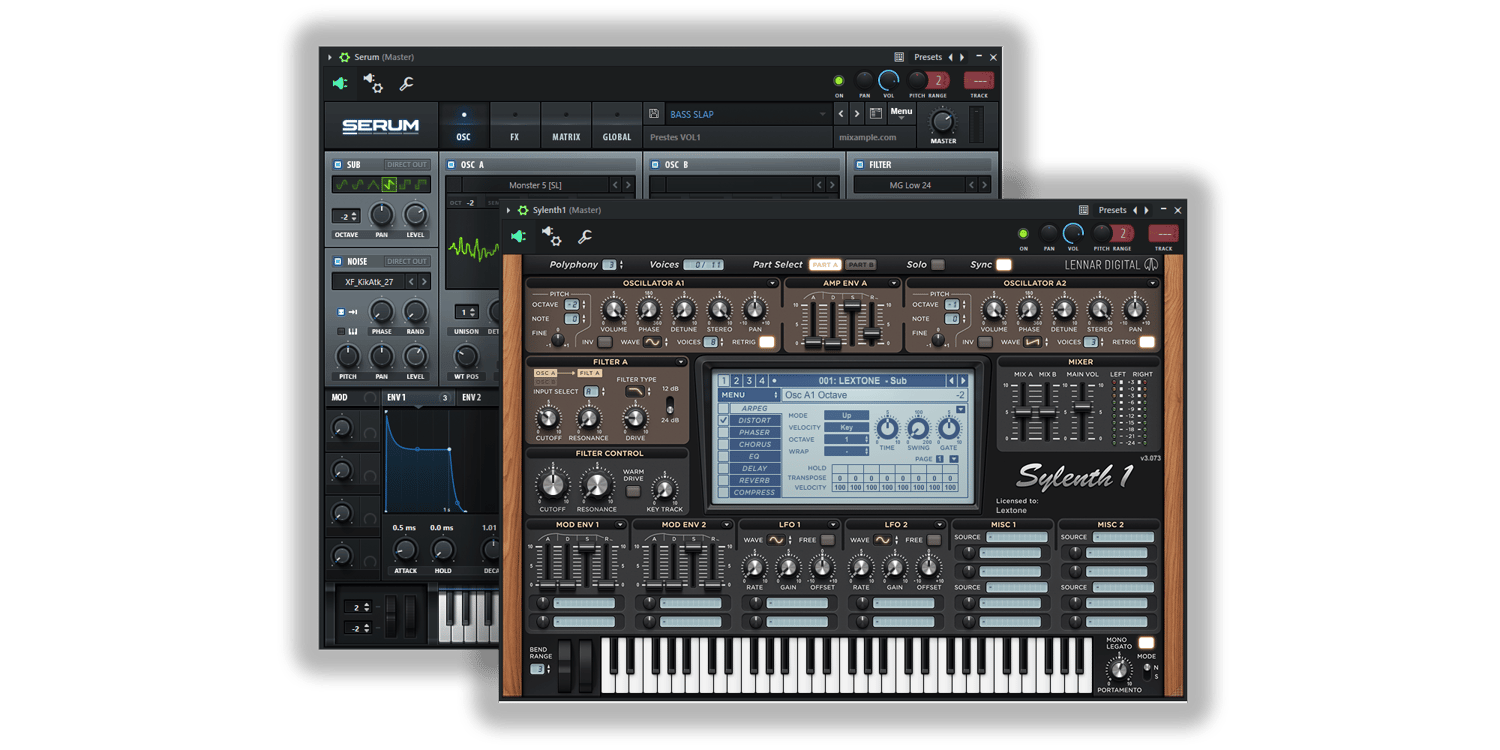The image size is (1500, 750).
Task: Select Serum OSC tab
Action: pos(464,126)
